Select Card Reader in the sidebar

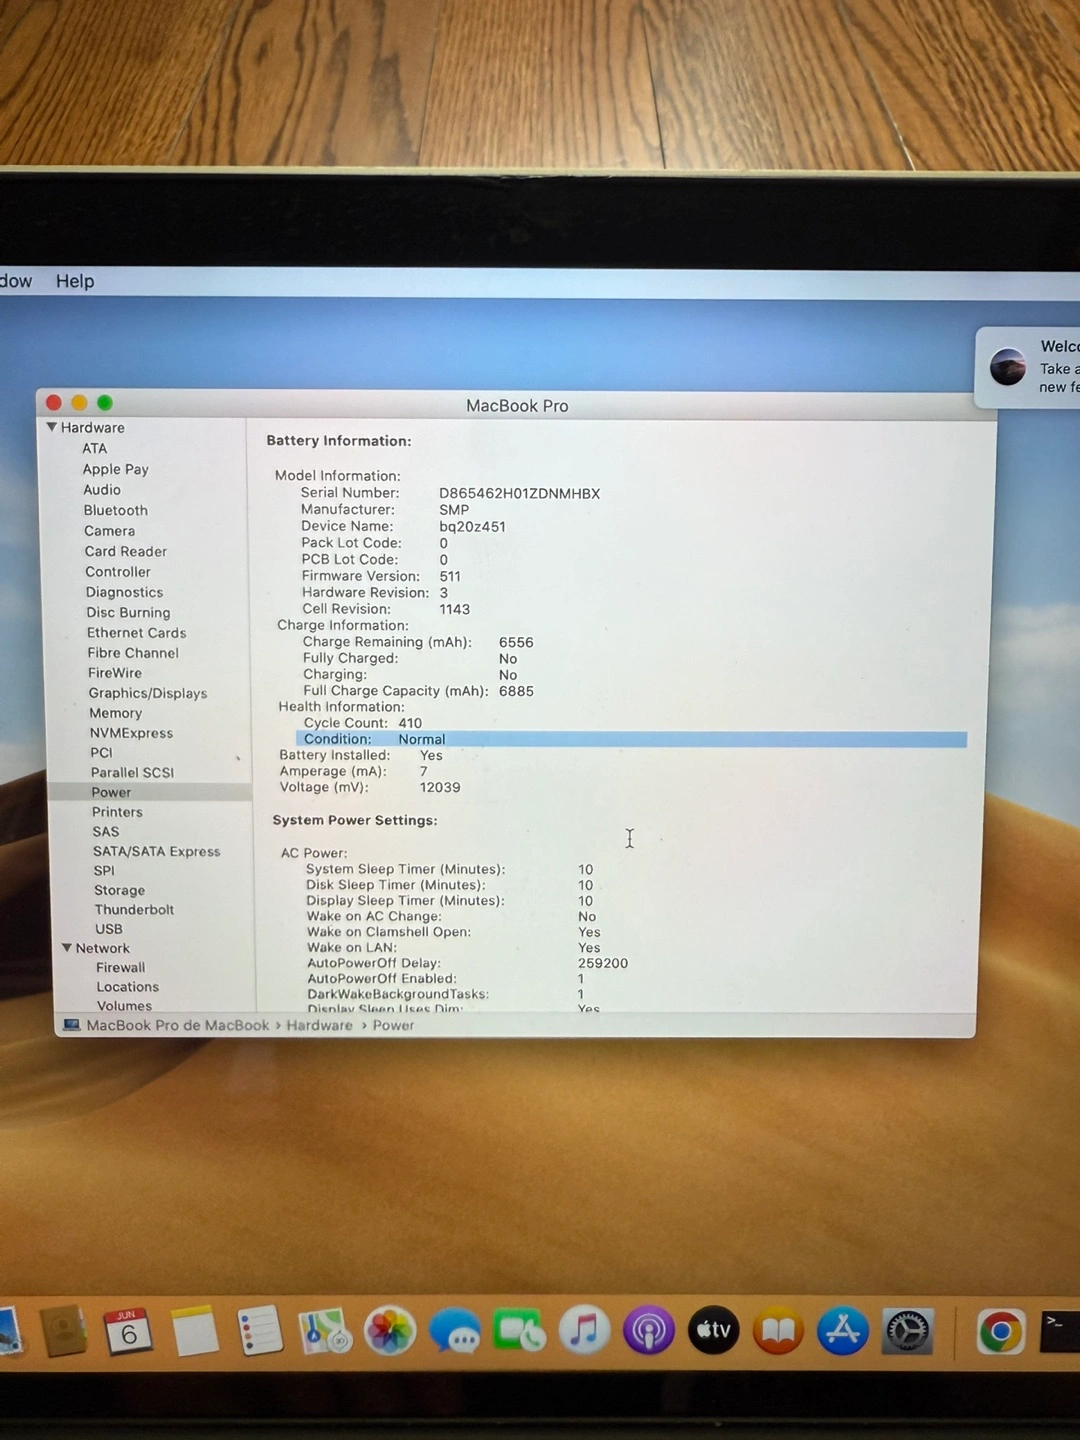coord(125,551)
